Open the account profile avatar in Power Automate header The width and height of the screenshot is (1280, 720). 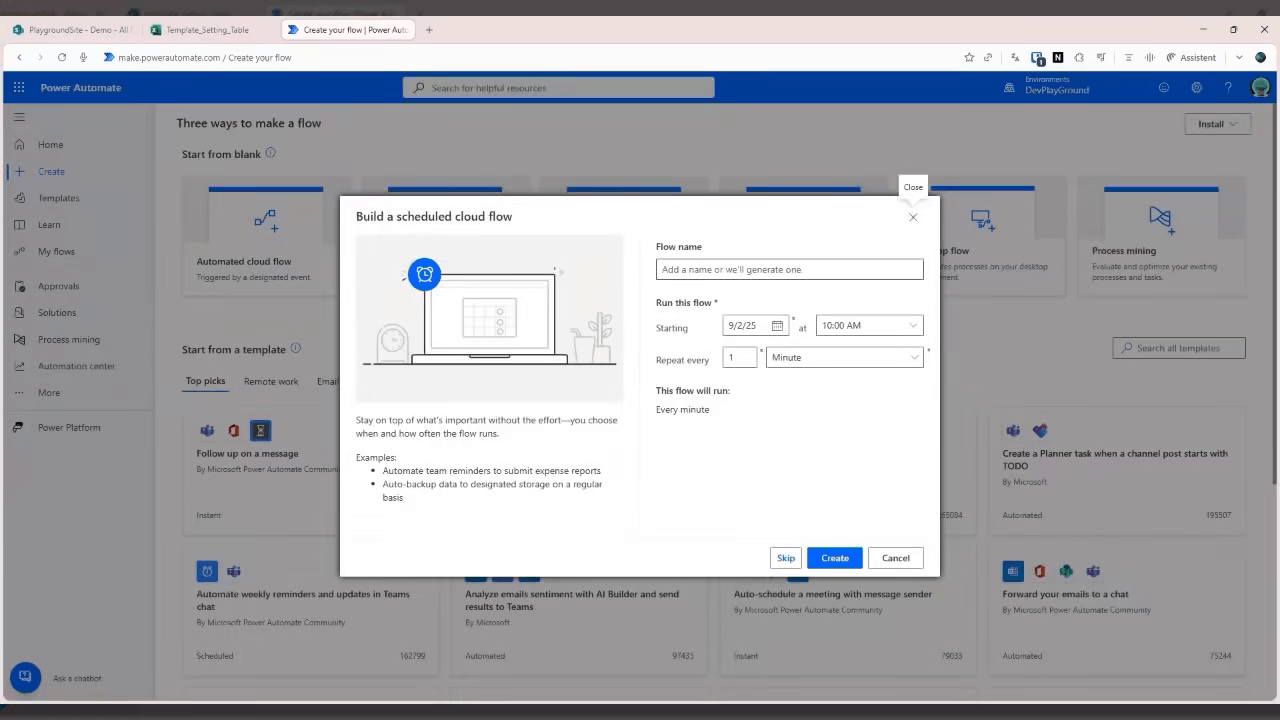(x=1260, y=87)
